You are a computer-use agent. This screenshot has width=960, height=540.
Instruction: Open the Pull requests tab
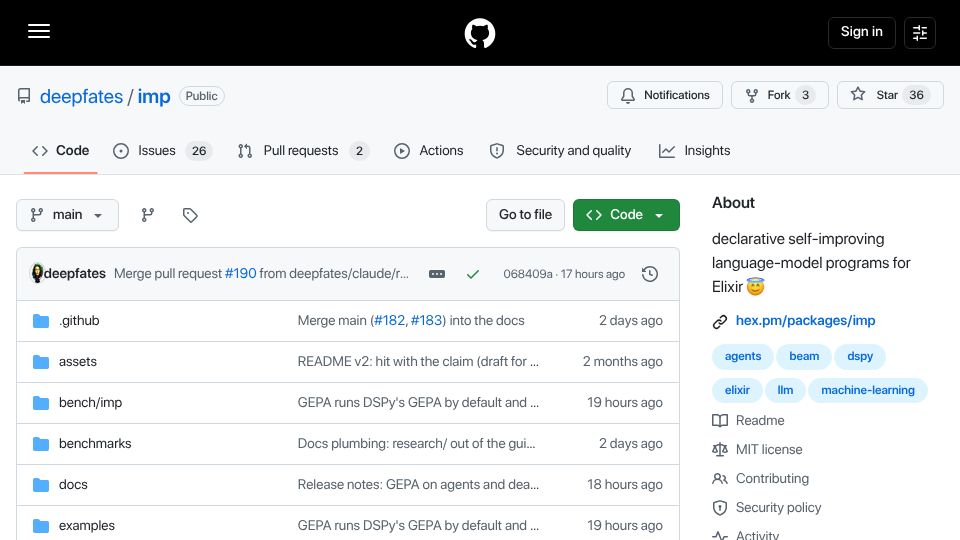click(303, 151)
